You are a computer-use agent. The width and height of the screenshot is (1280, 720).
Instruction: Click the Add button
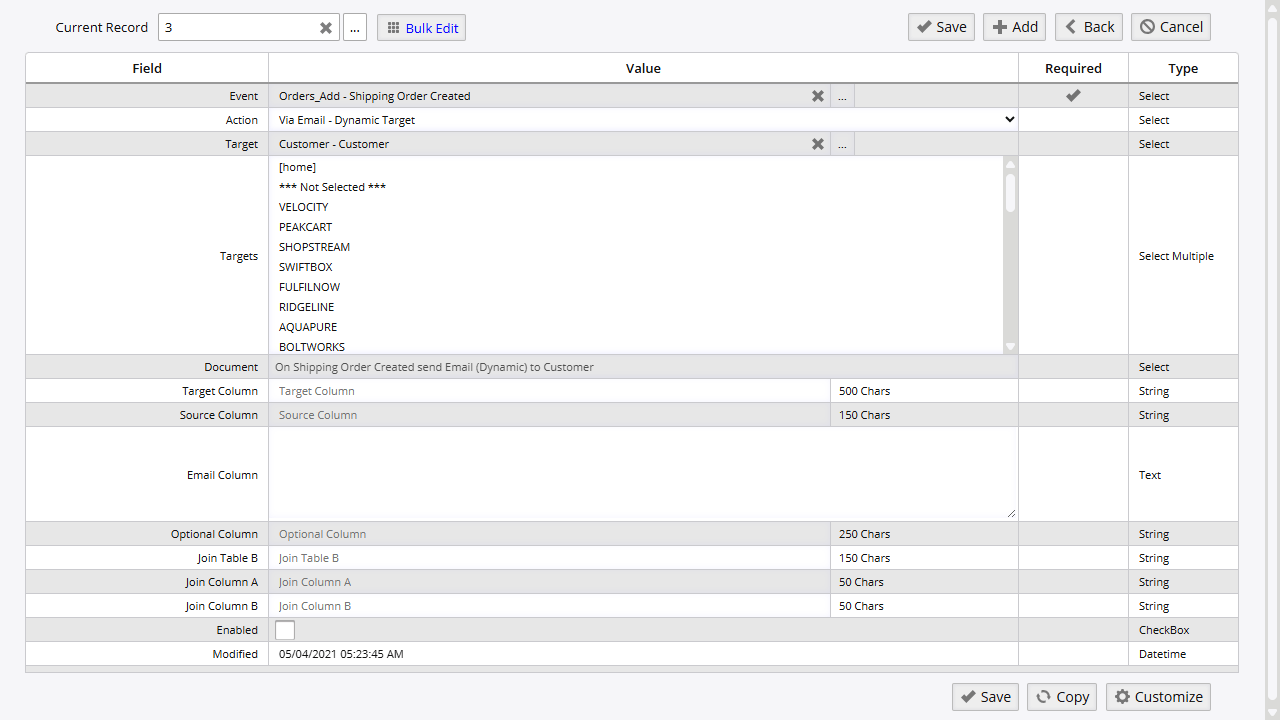coord(1014,27)
